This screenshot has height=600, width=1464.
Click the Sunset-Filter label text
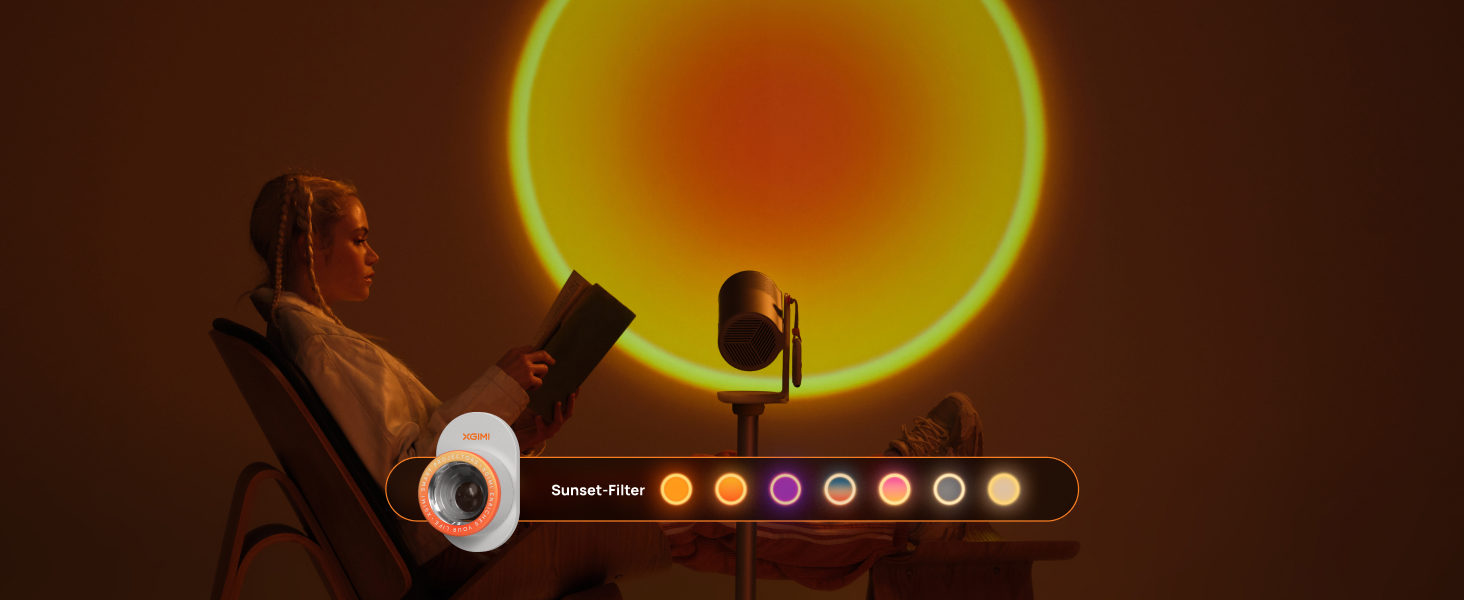click(x=598, y=490)
